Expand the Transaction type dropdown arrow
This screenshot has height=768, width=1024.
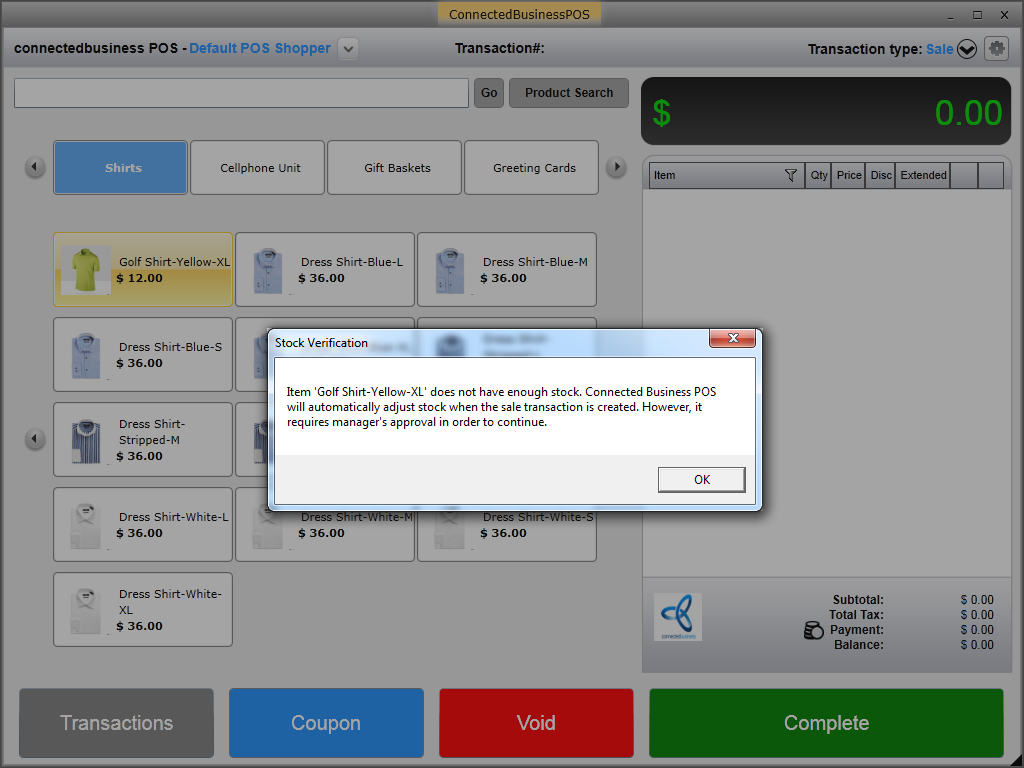point(967,49)
